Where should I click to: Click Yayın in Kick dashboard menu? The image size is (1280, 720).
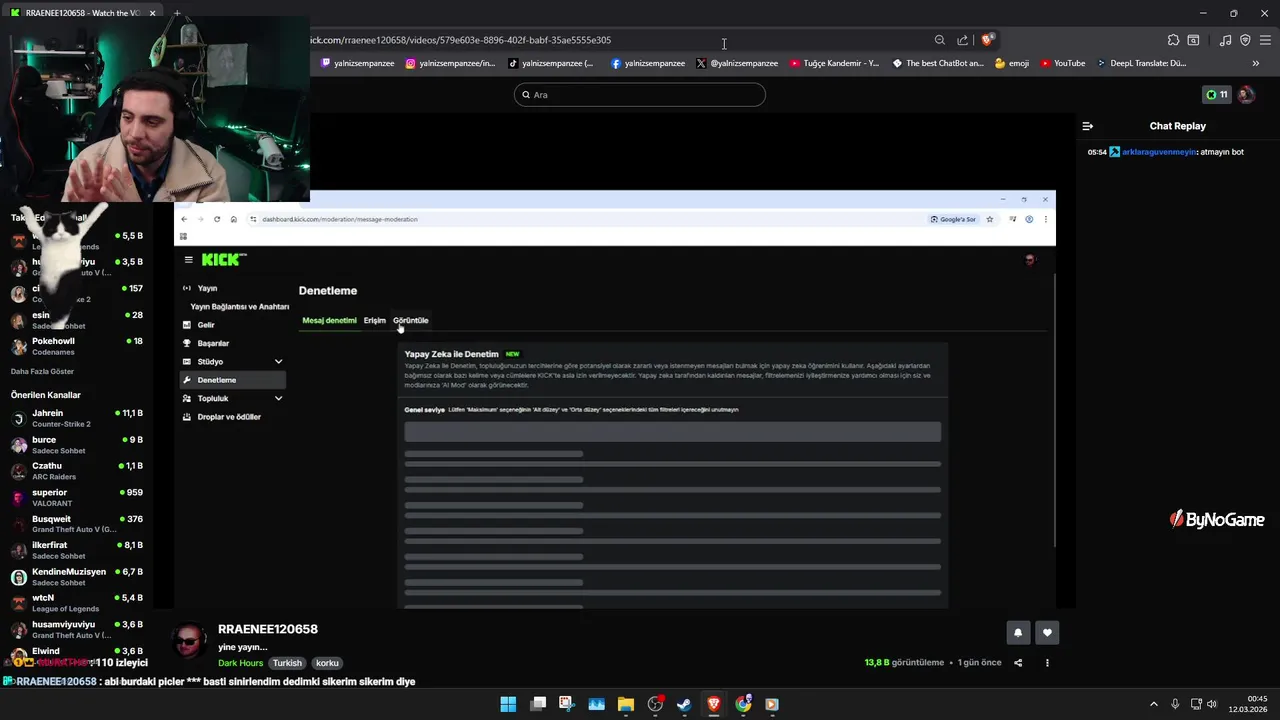tap(207, 288)
